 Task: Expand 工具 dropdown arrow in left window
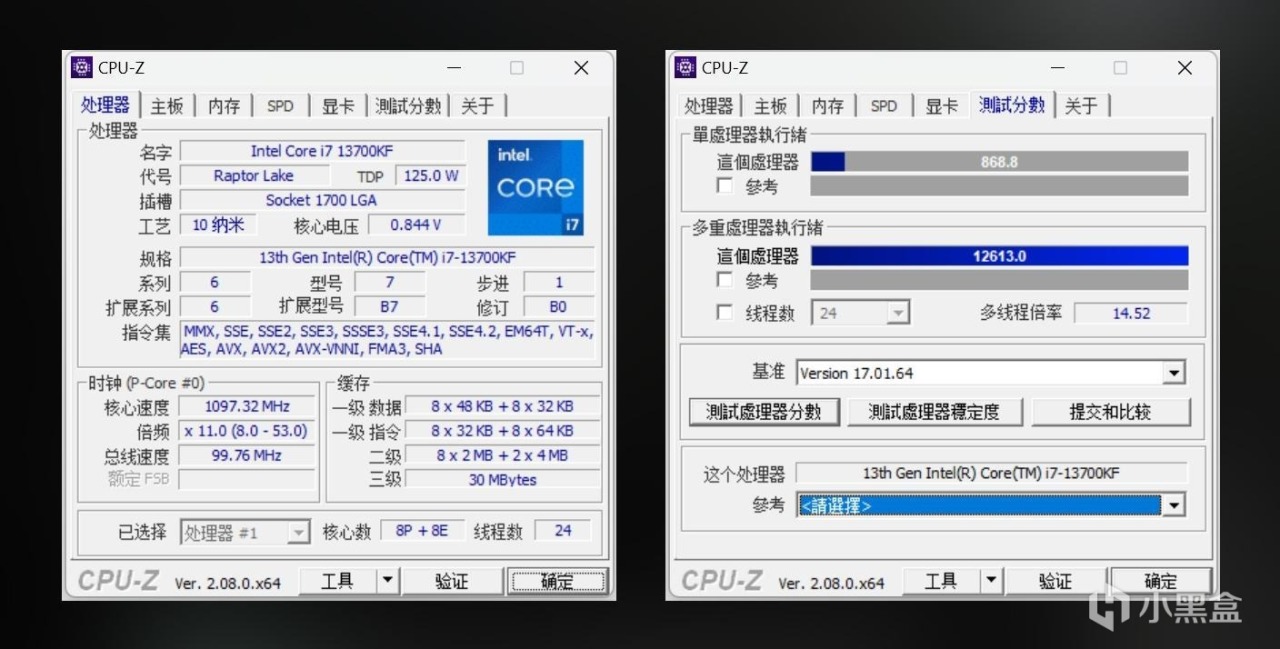(x=388, y=581)
